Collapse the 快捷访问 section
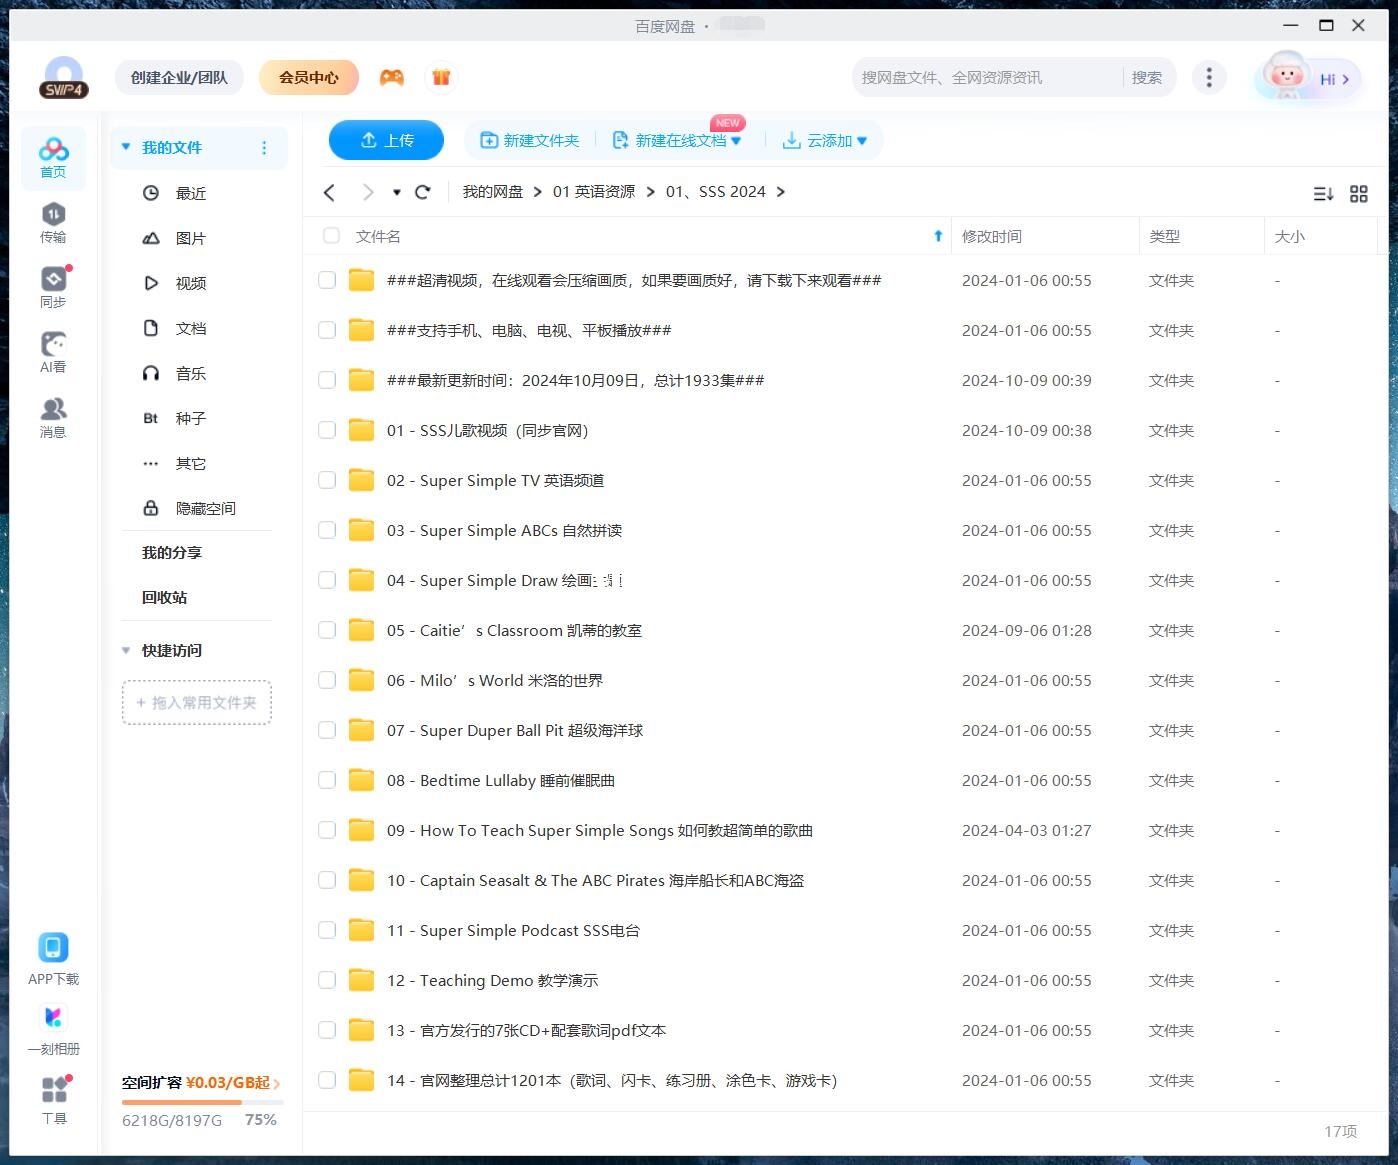This screenshot has width=1398, height=1165. [126, 650]
